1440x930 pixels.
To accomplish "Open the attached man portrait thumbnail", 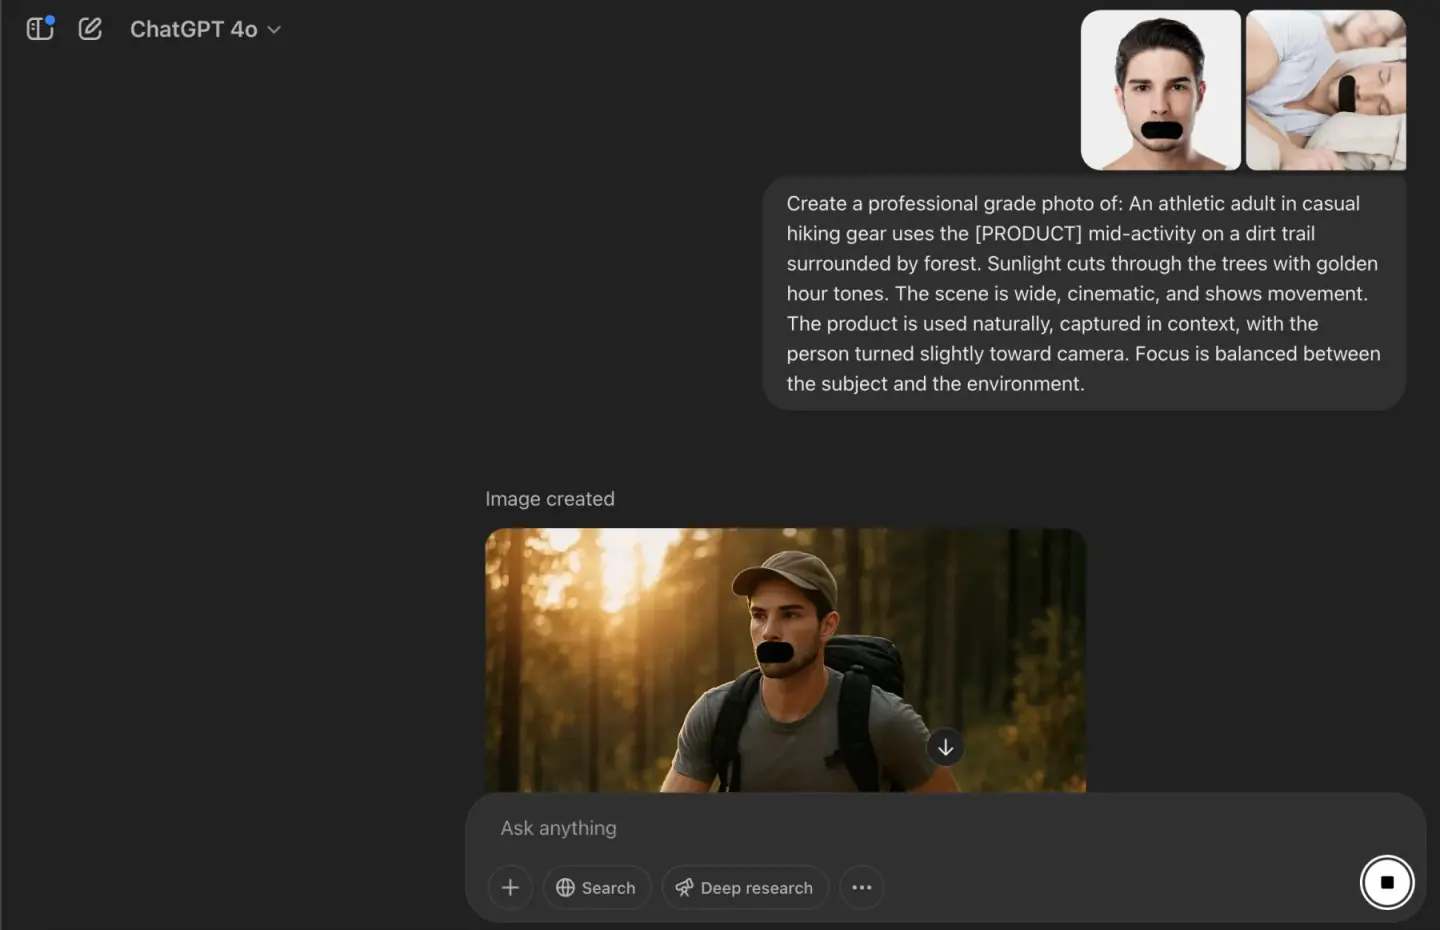I will (x=1161, y=90).
